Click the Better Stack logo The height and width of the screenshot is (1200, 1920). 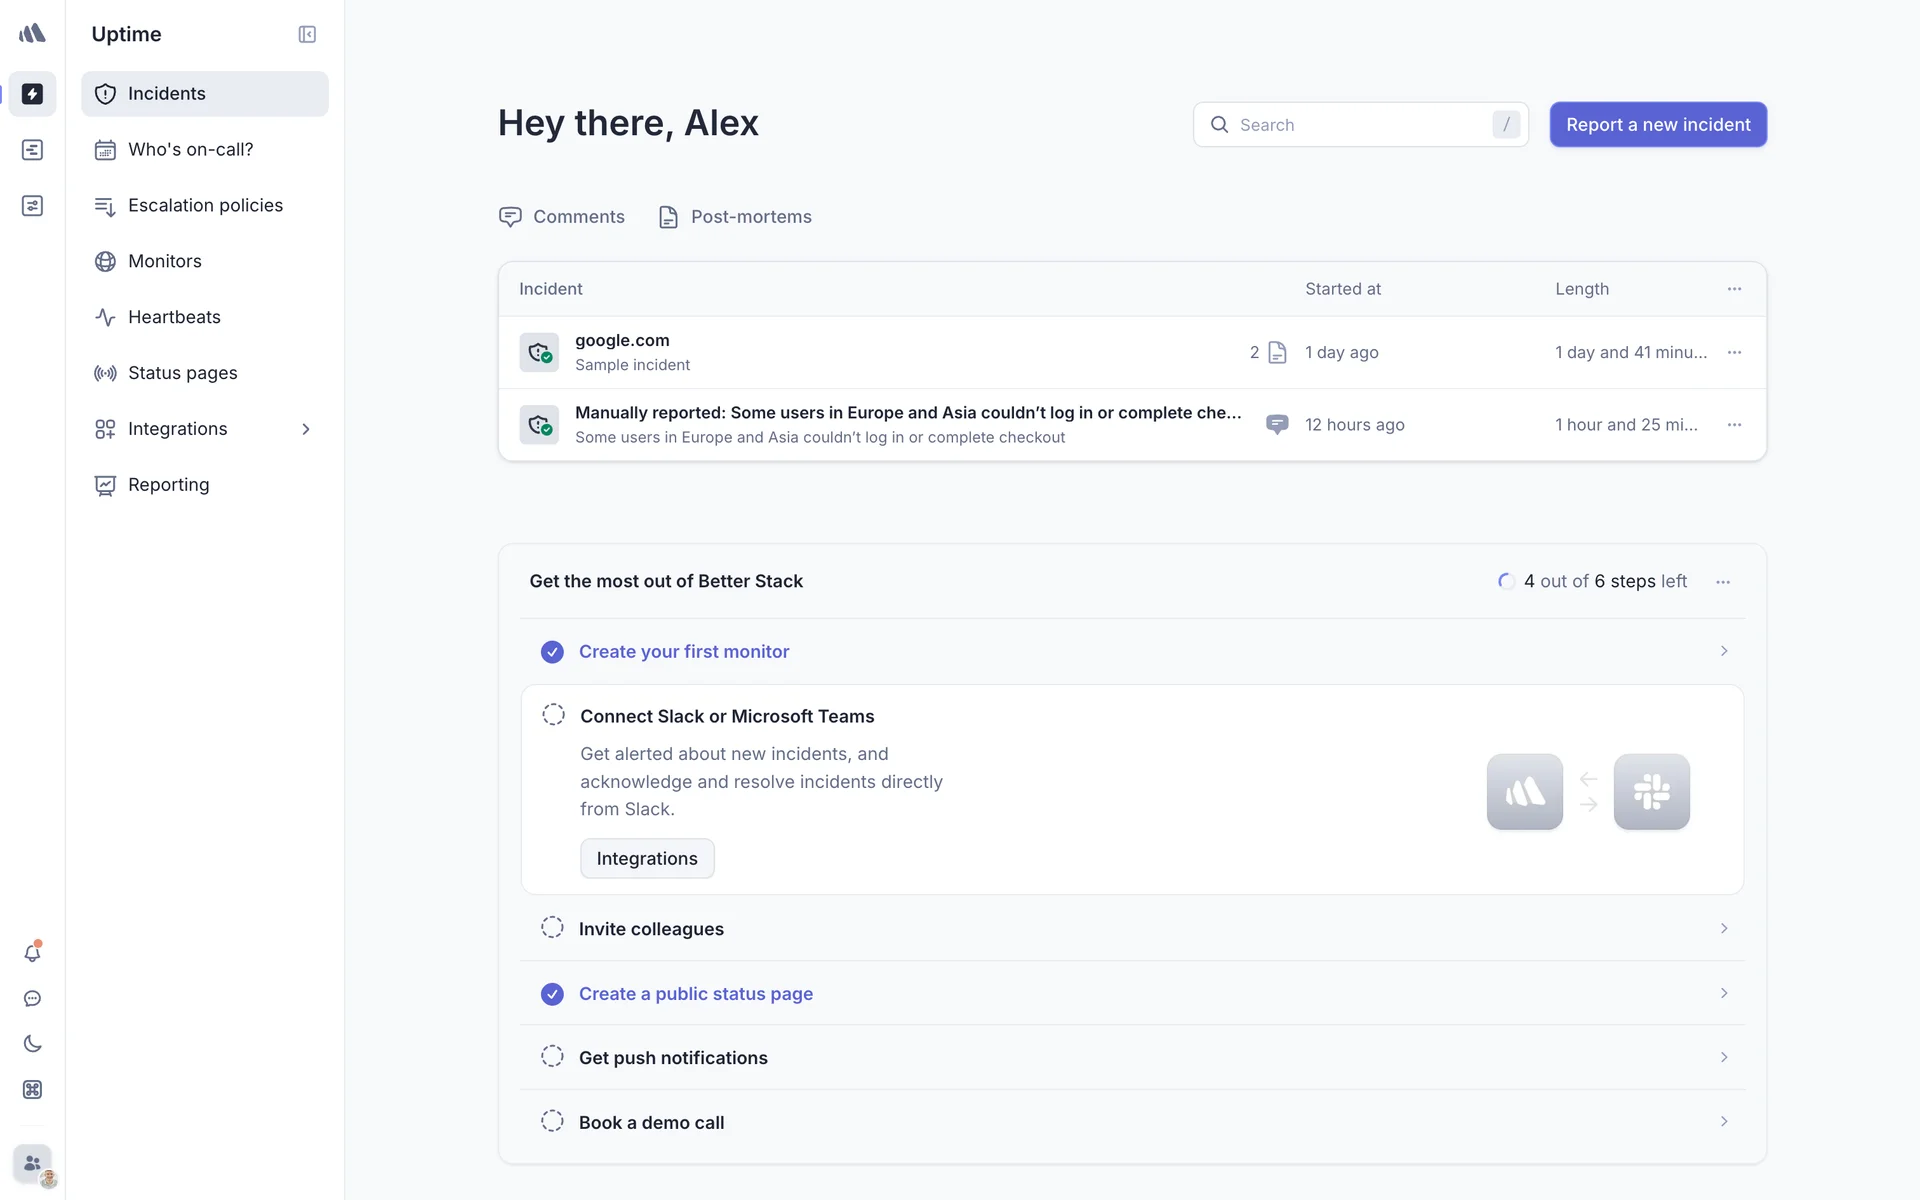click(32, 34)
